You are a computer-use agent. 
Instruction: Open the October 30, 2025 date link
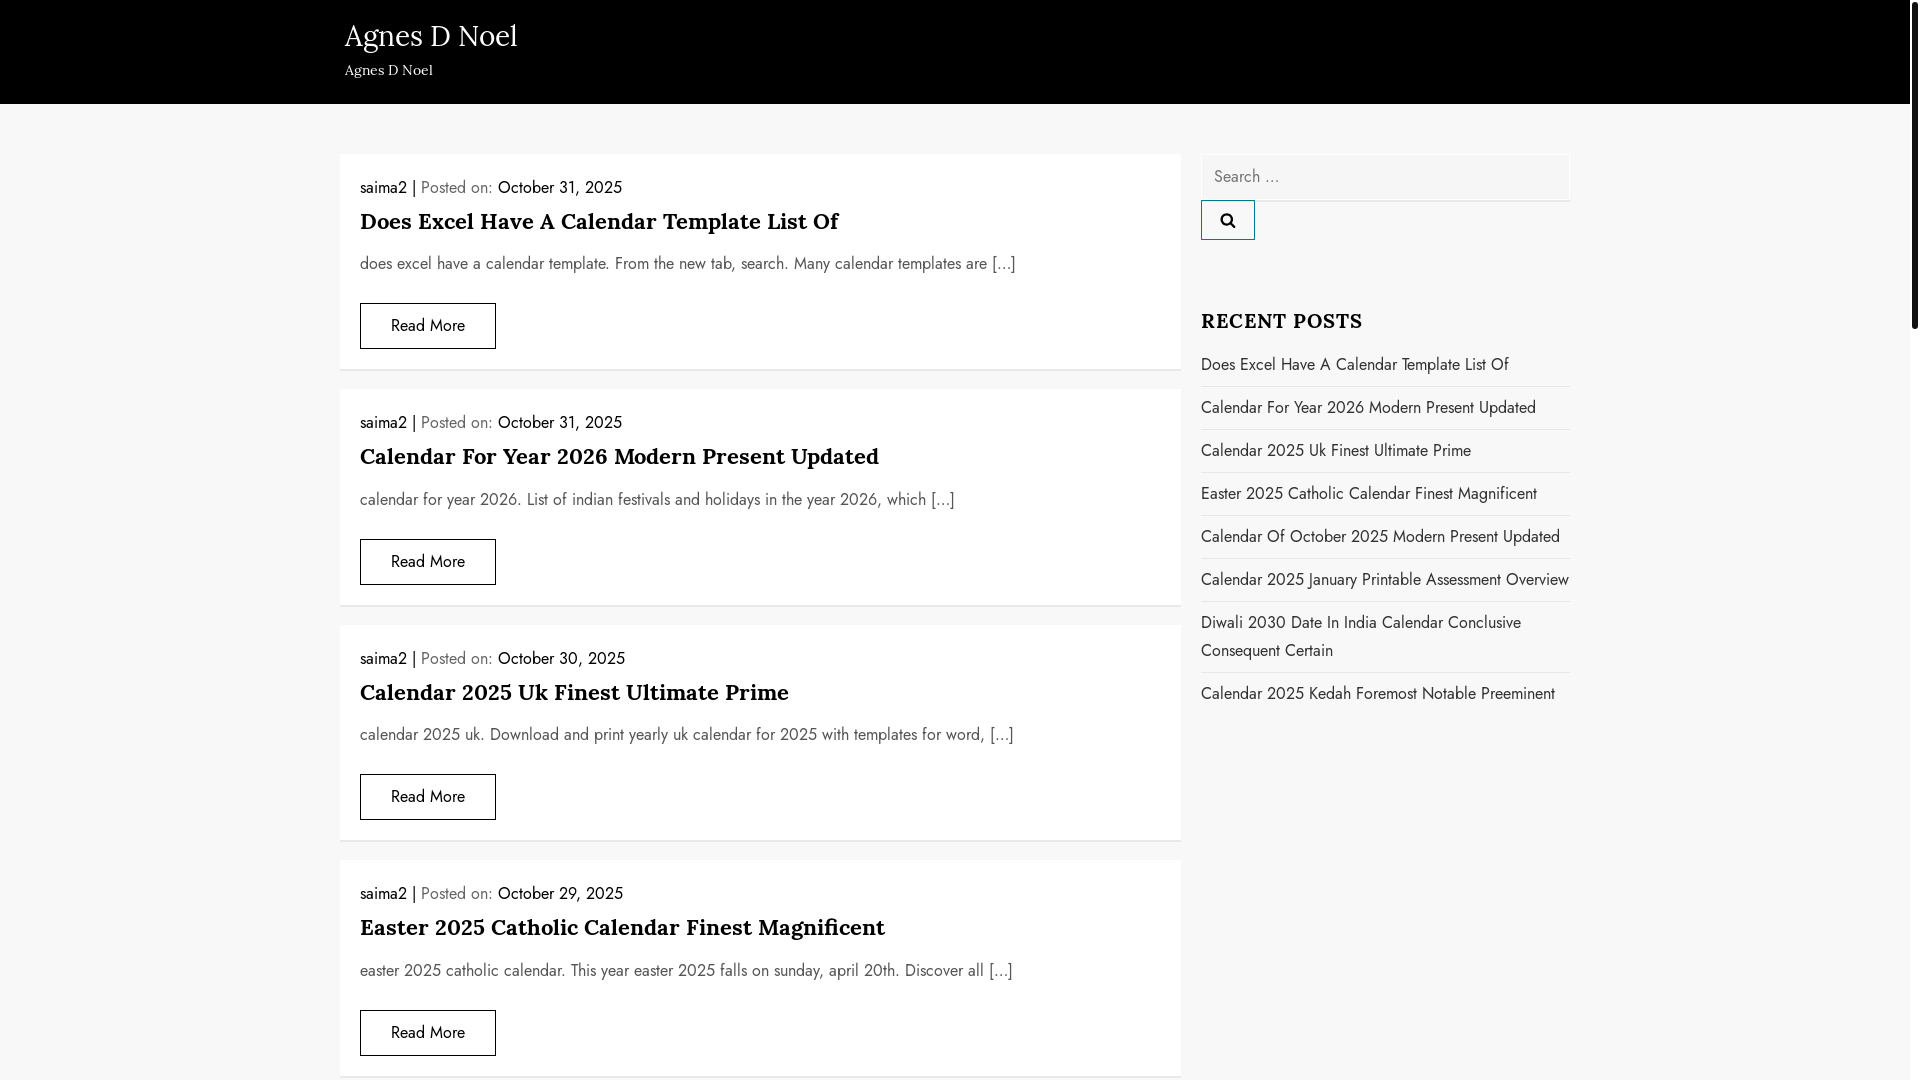[561, 659]
